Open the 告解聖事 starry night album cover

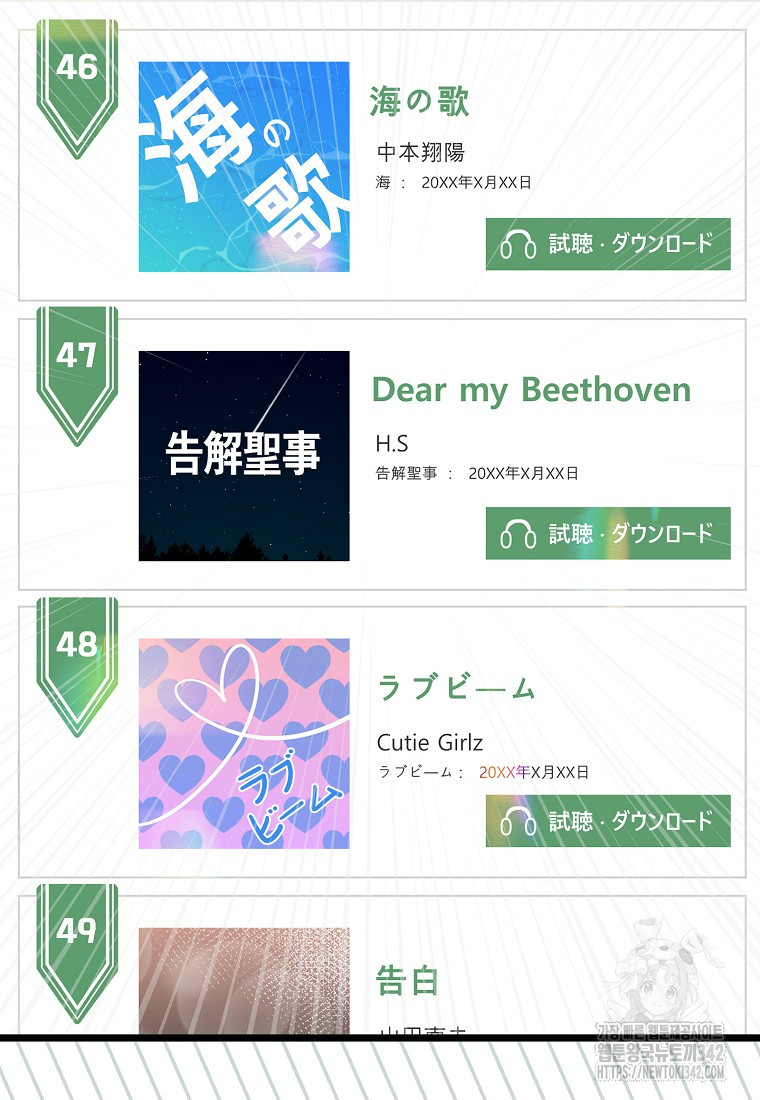point(244,455)
